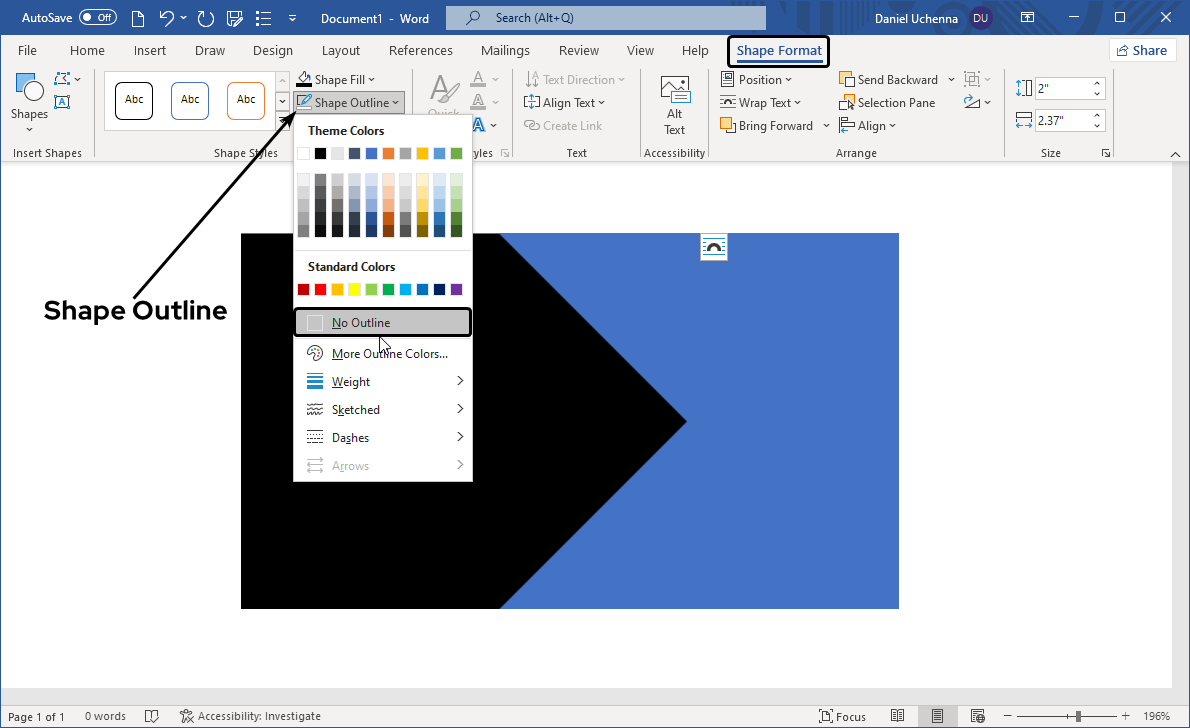1190x728 pixels.
Task: Choose More Outline Colors option
Action: point(389,354)
